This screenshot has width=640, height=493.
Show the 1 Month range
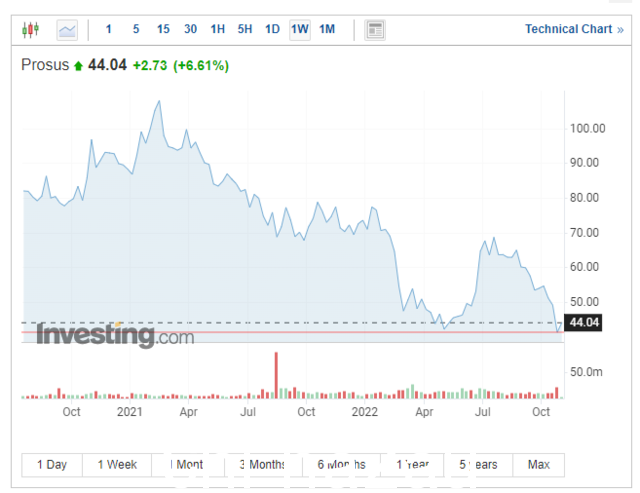coord(188,465)
